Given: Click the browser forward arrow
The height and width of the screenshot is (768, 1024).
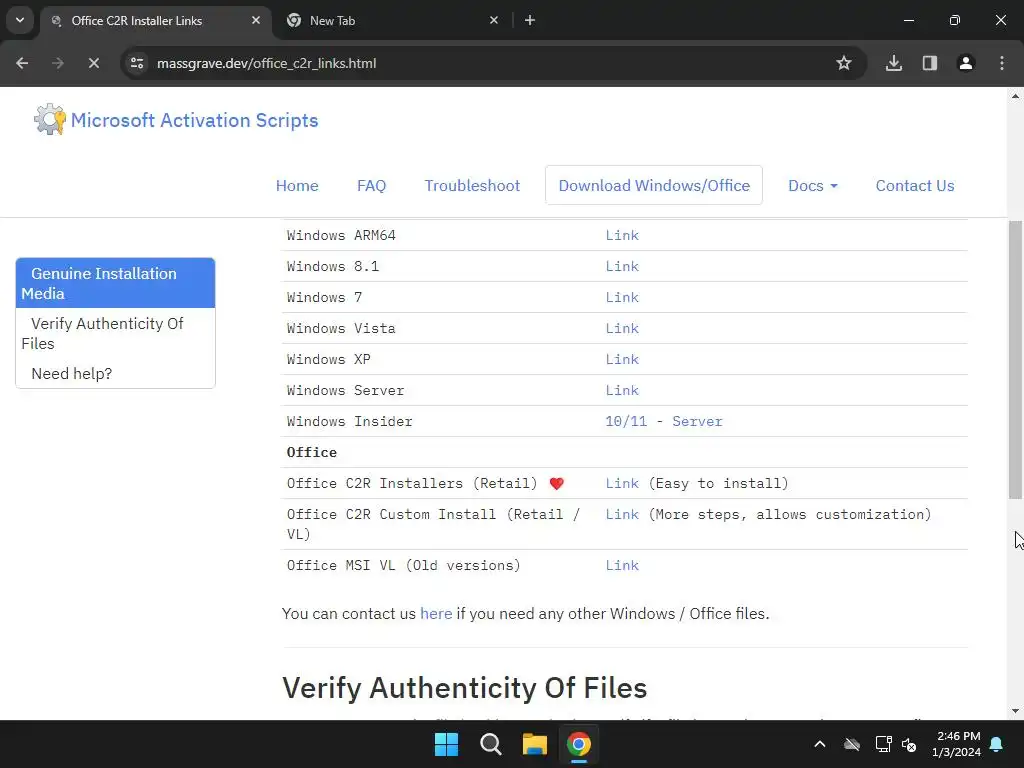Looking at the screenshot, I should [x=57, y=63].
